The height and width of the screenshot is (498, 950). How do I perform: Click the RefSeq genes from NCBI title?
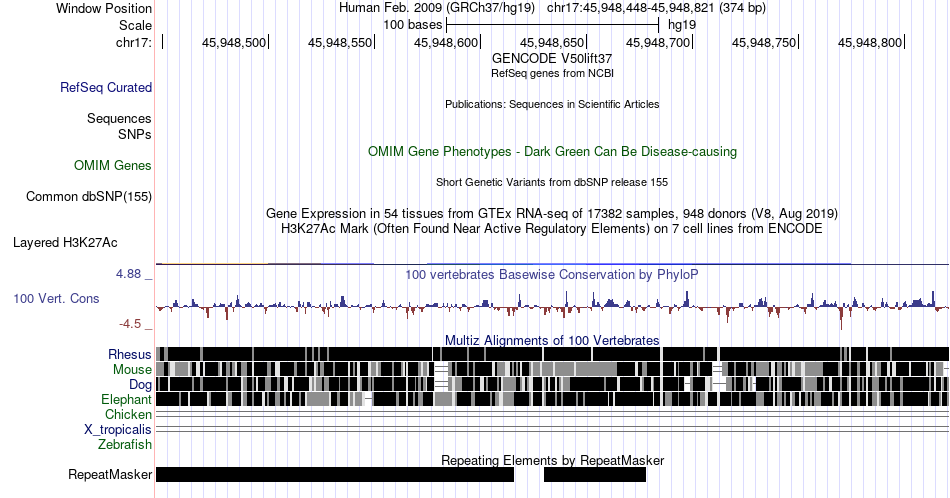point(552,73)
